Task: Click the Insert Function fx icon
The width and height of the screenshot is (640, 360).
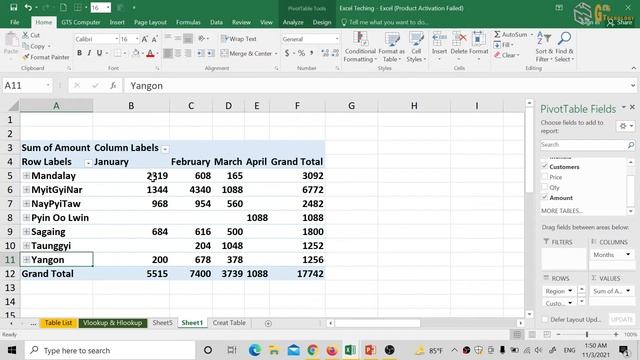Action: coord(113,86)
